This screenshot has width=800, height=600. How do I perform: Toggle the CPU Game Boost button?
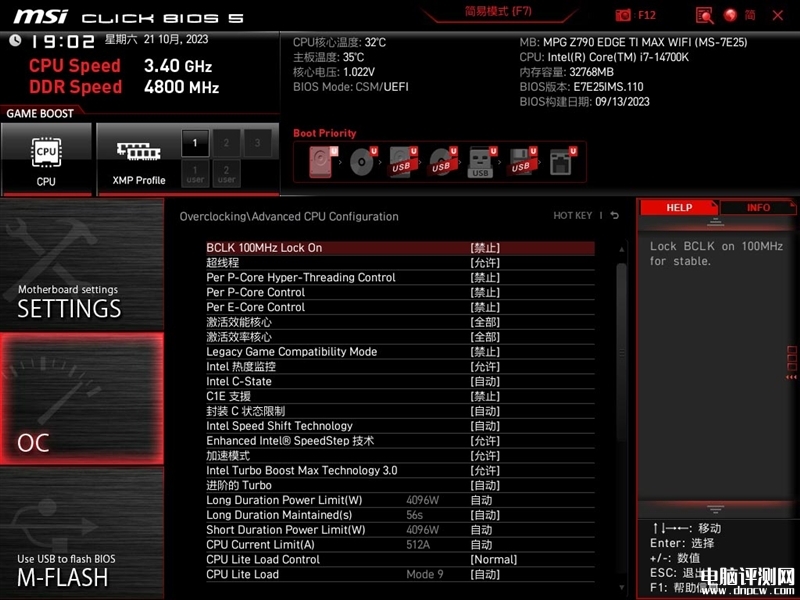click(46, 160)
